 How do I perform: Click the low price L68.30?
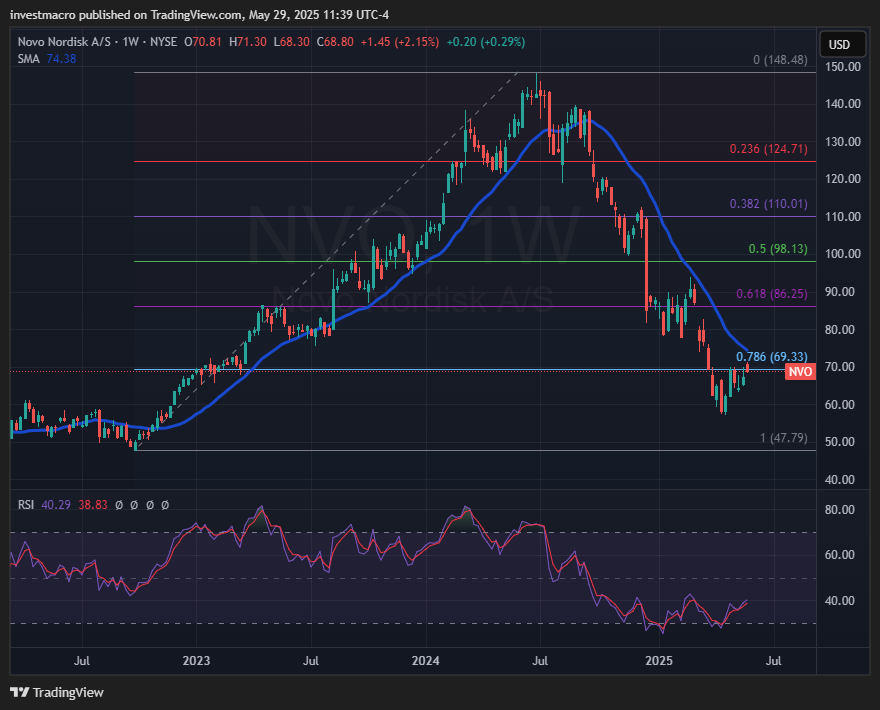point(291,42)
